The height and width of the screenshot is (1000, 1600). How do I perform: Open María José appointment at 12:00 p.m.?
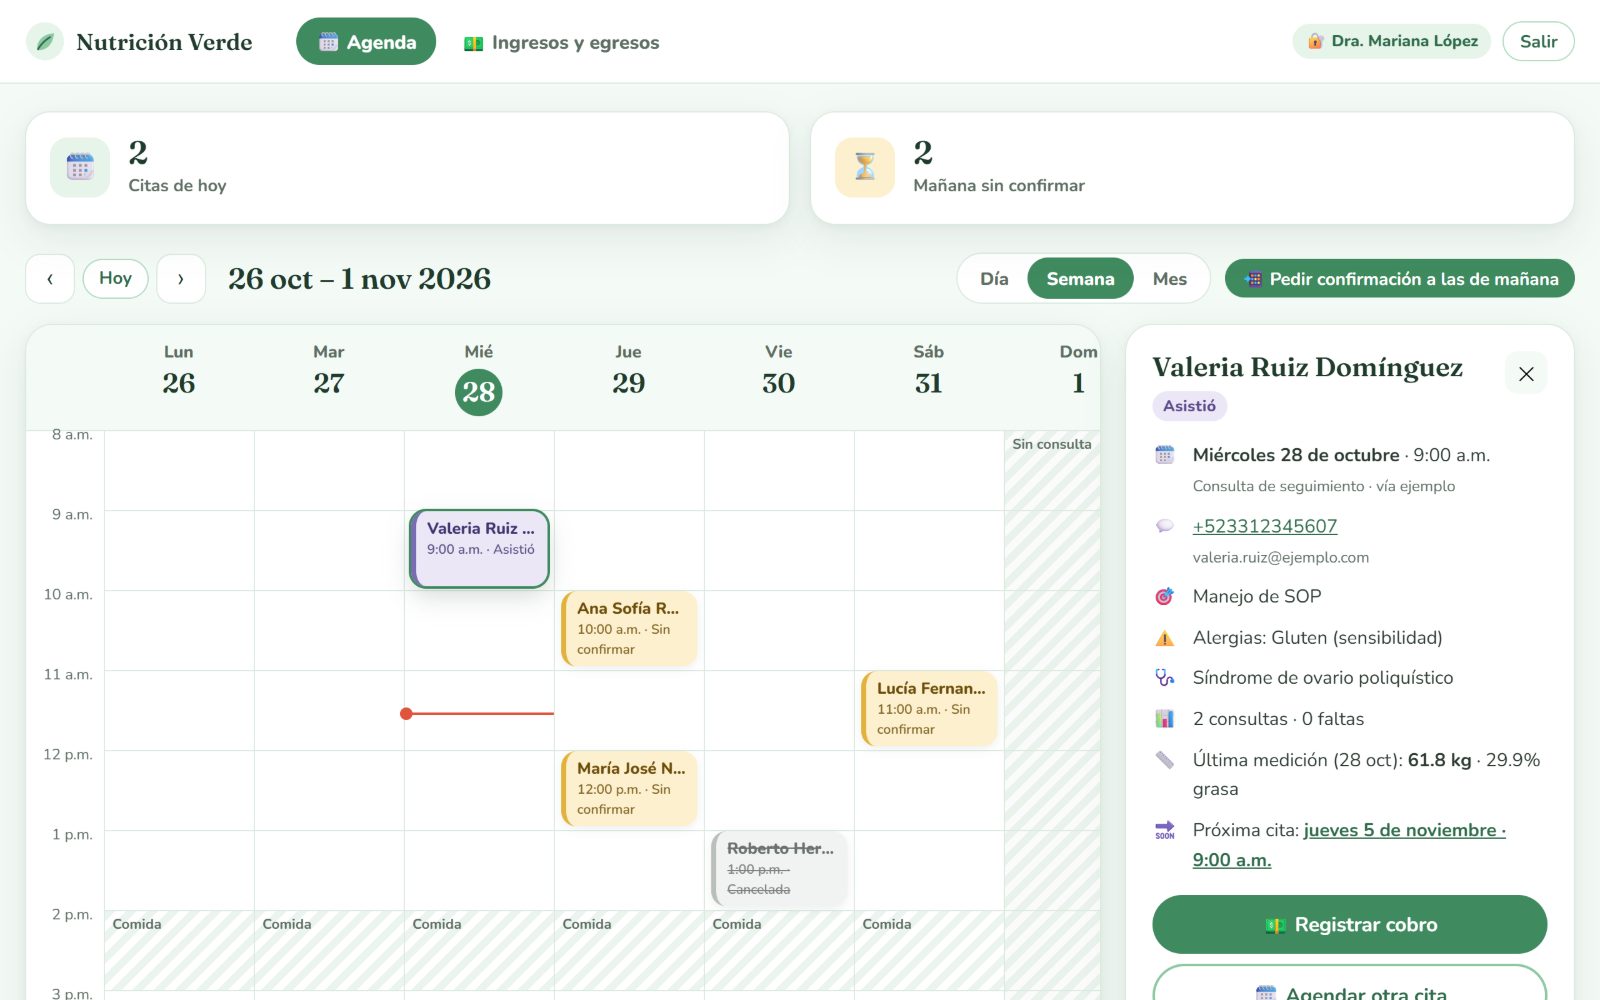pos(629,789)
